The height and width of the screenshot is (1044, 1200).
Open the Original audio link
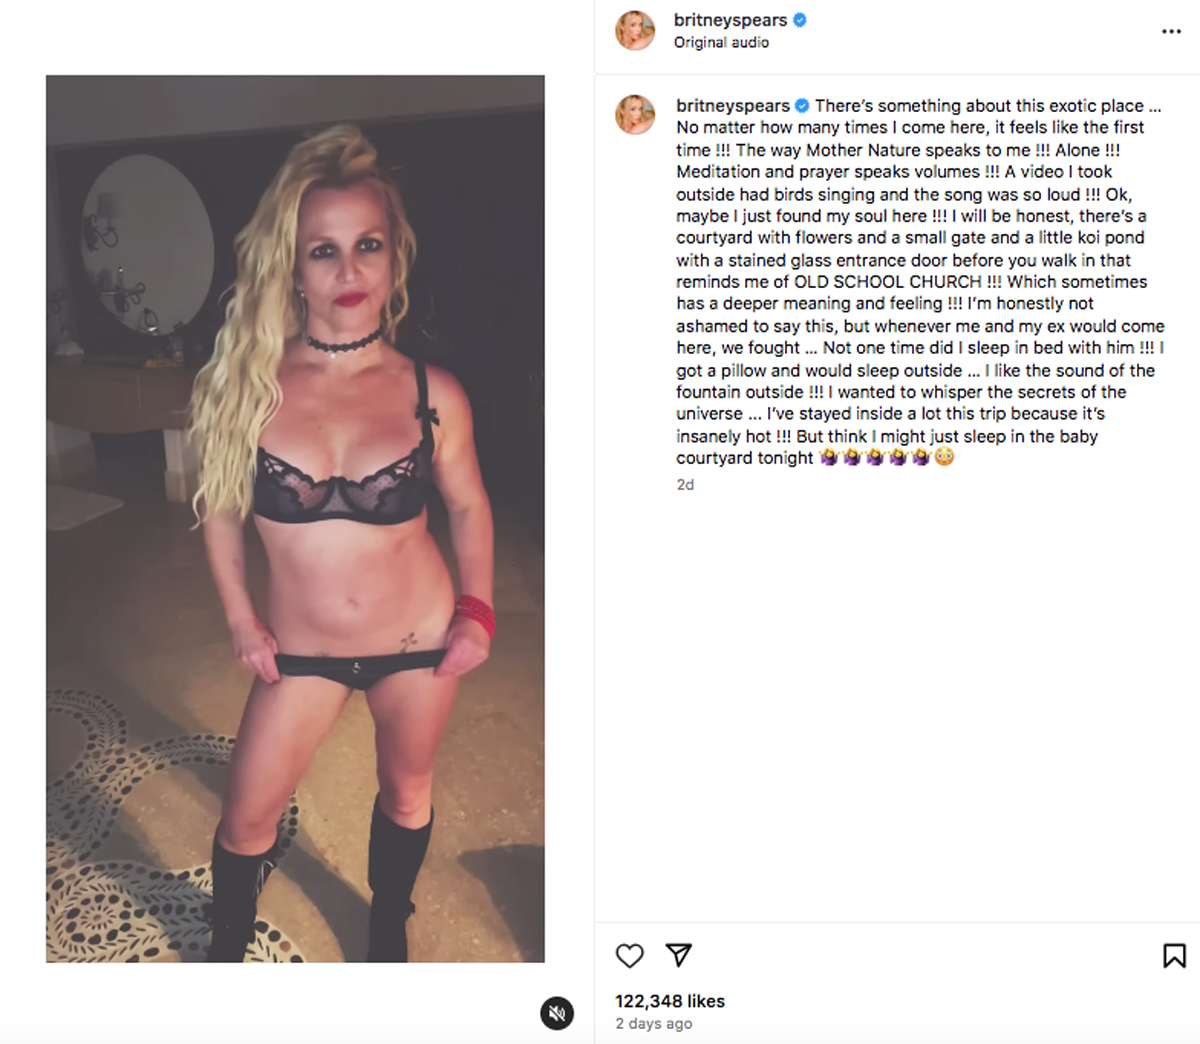721,42
